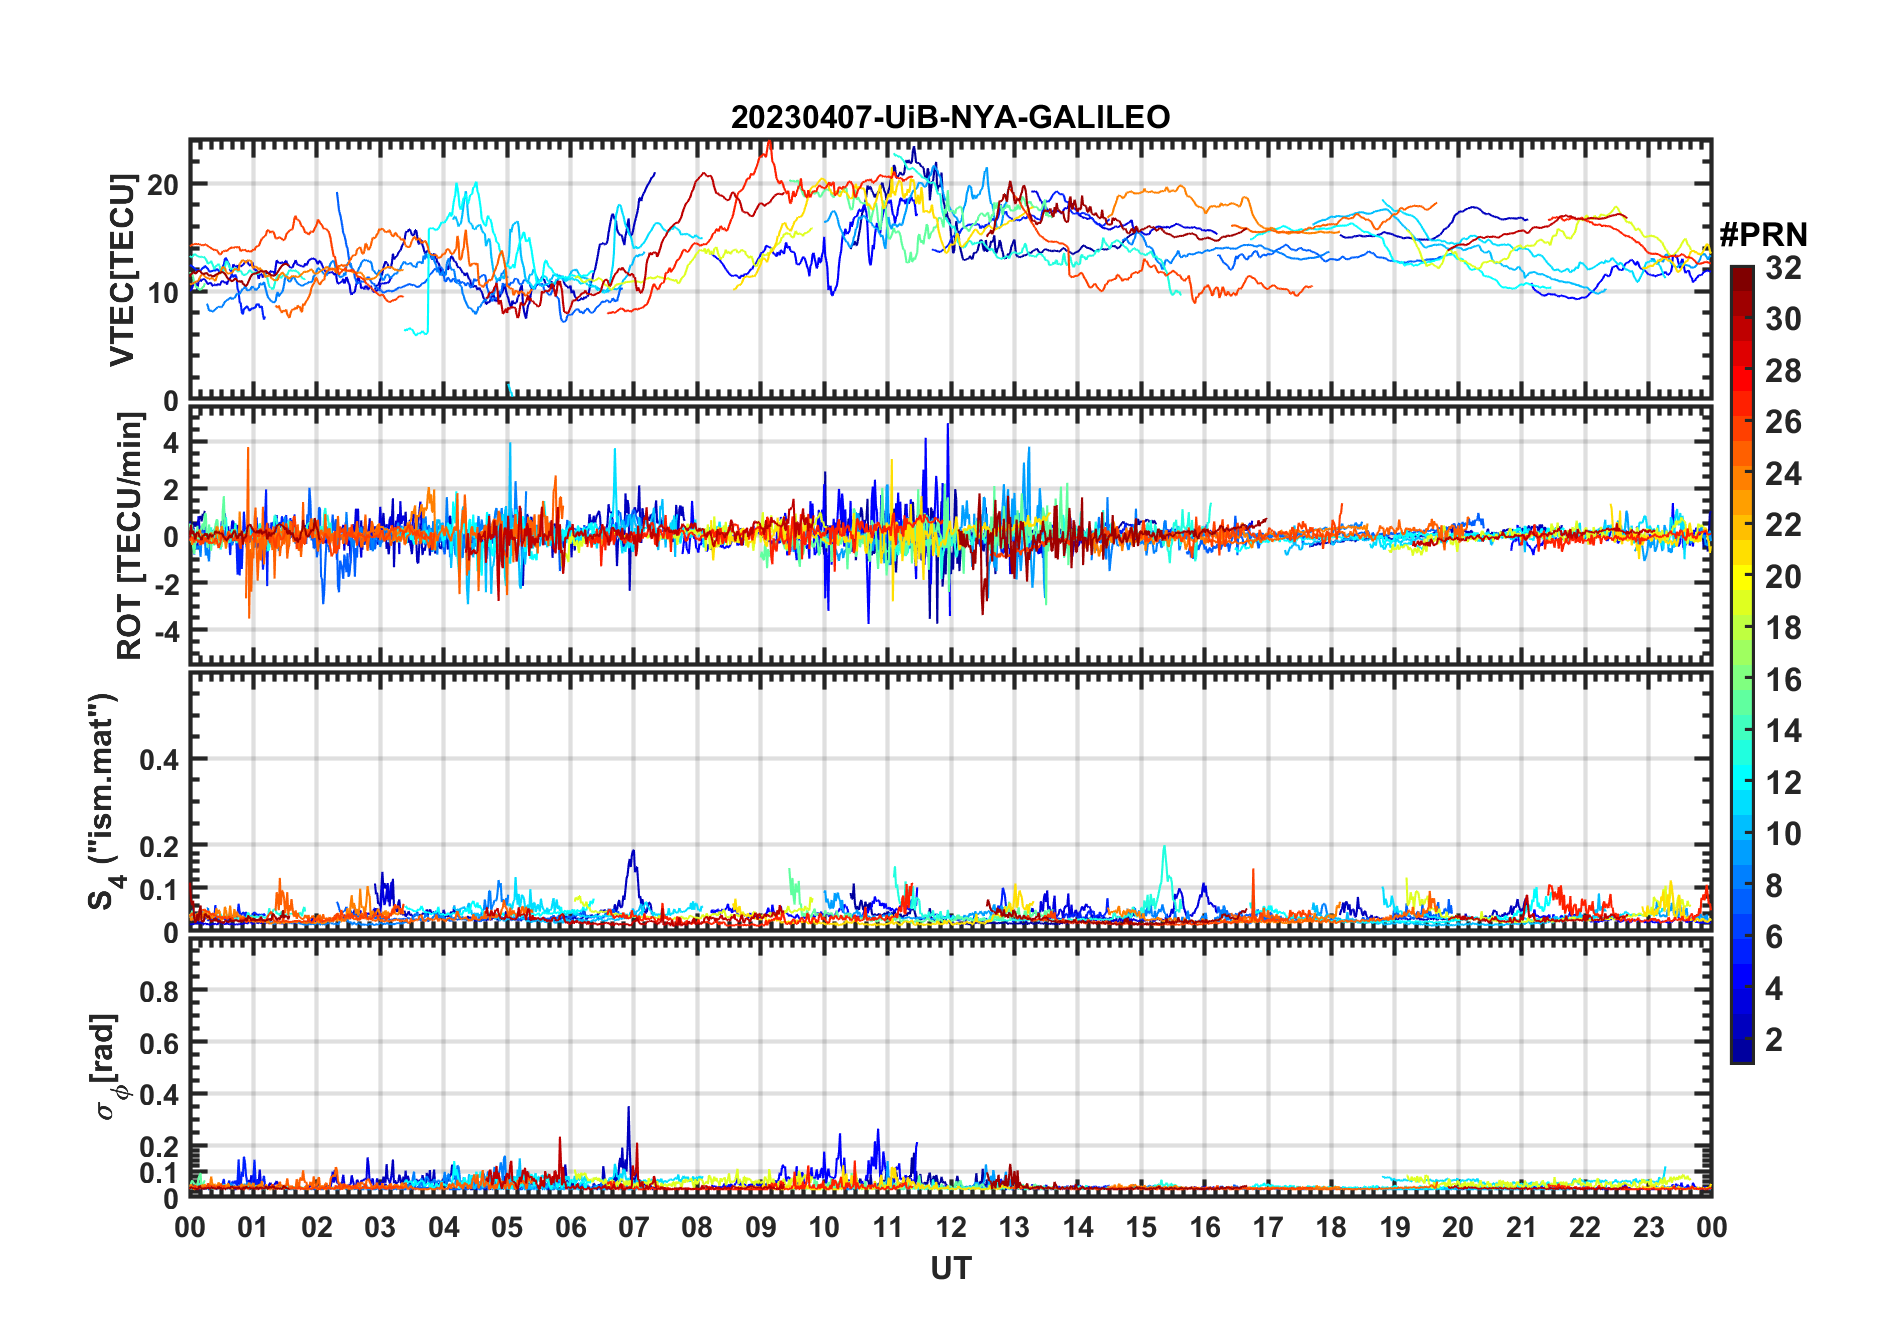This screenshot has height=1330, width=1902.
Task: Click x-axis tick label 04
Action: 444,1227
